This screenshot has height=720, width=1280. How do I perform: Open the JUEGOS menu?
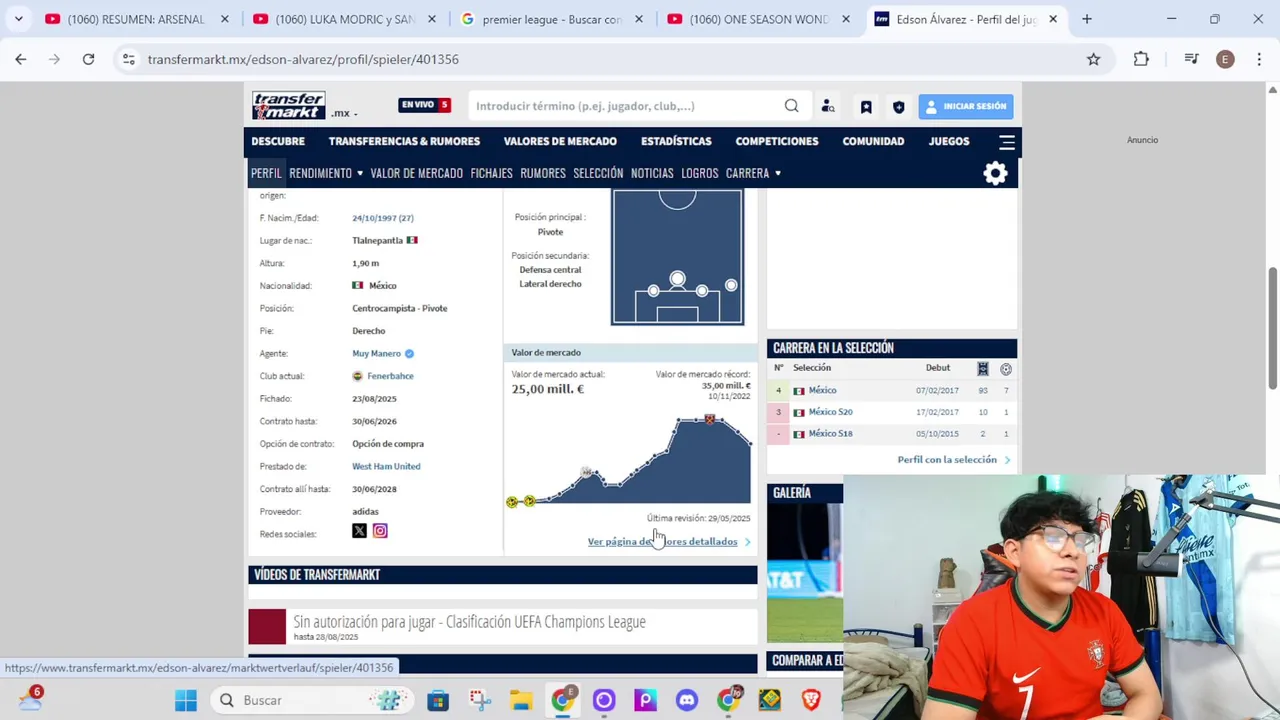point(949,141)
